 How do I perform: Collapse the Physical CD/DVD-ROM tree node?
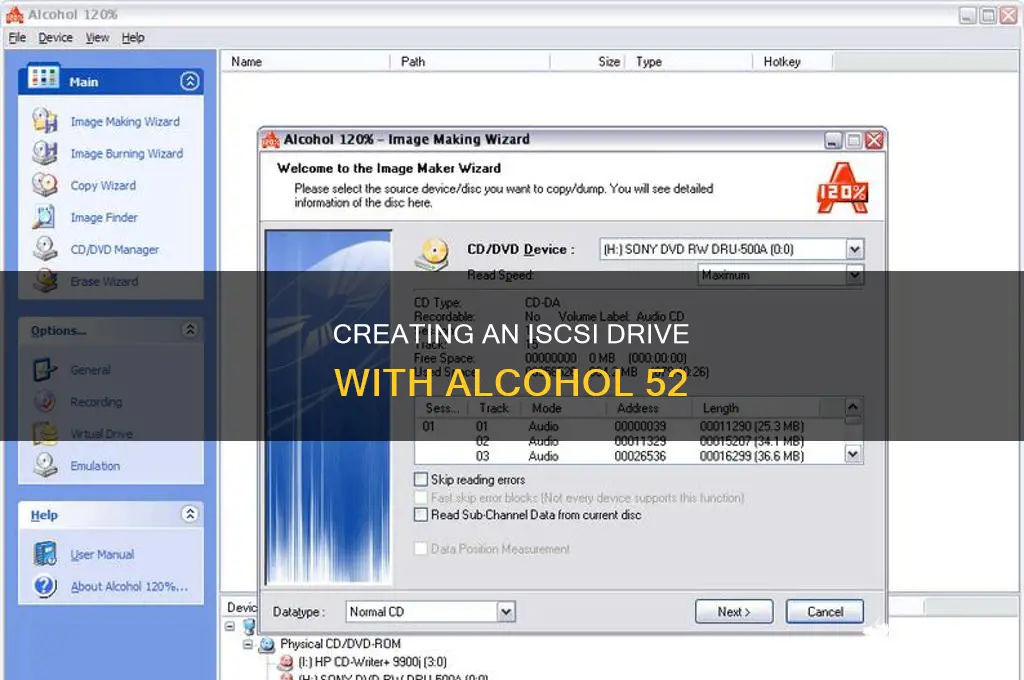248,645
